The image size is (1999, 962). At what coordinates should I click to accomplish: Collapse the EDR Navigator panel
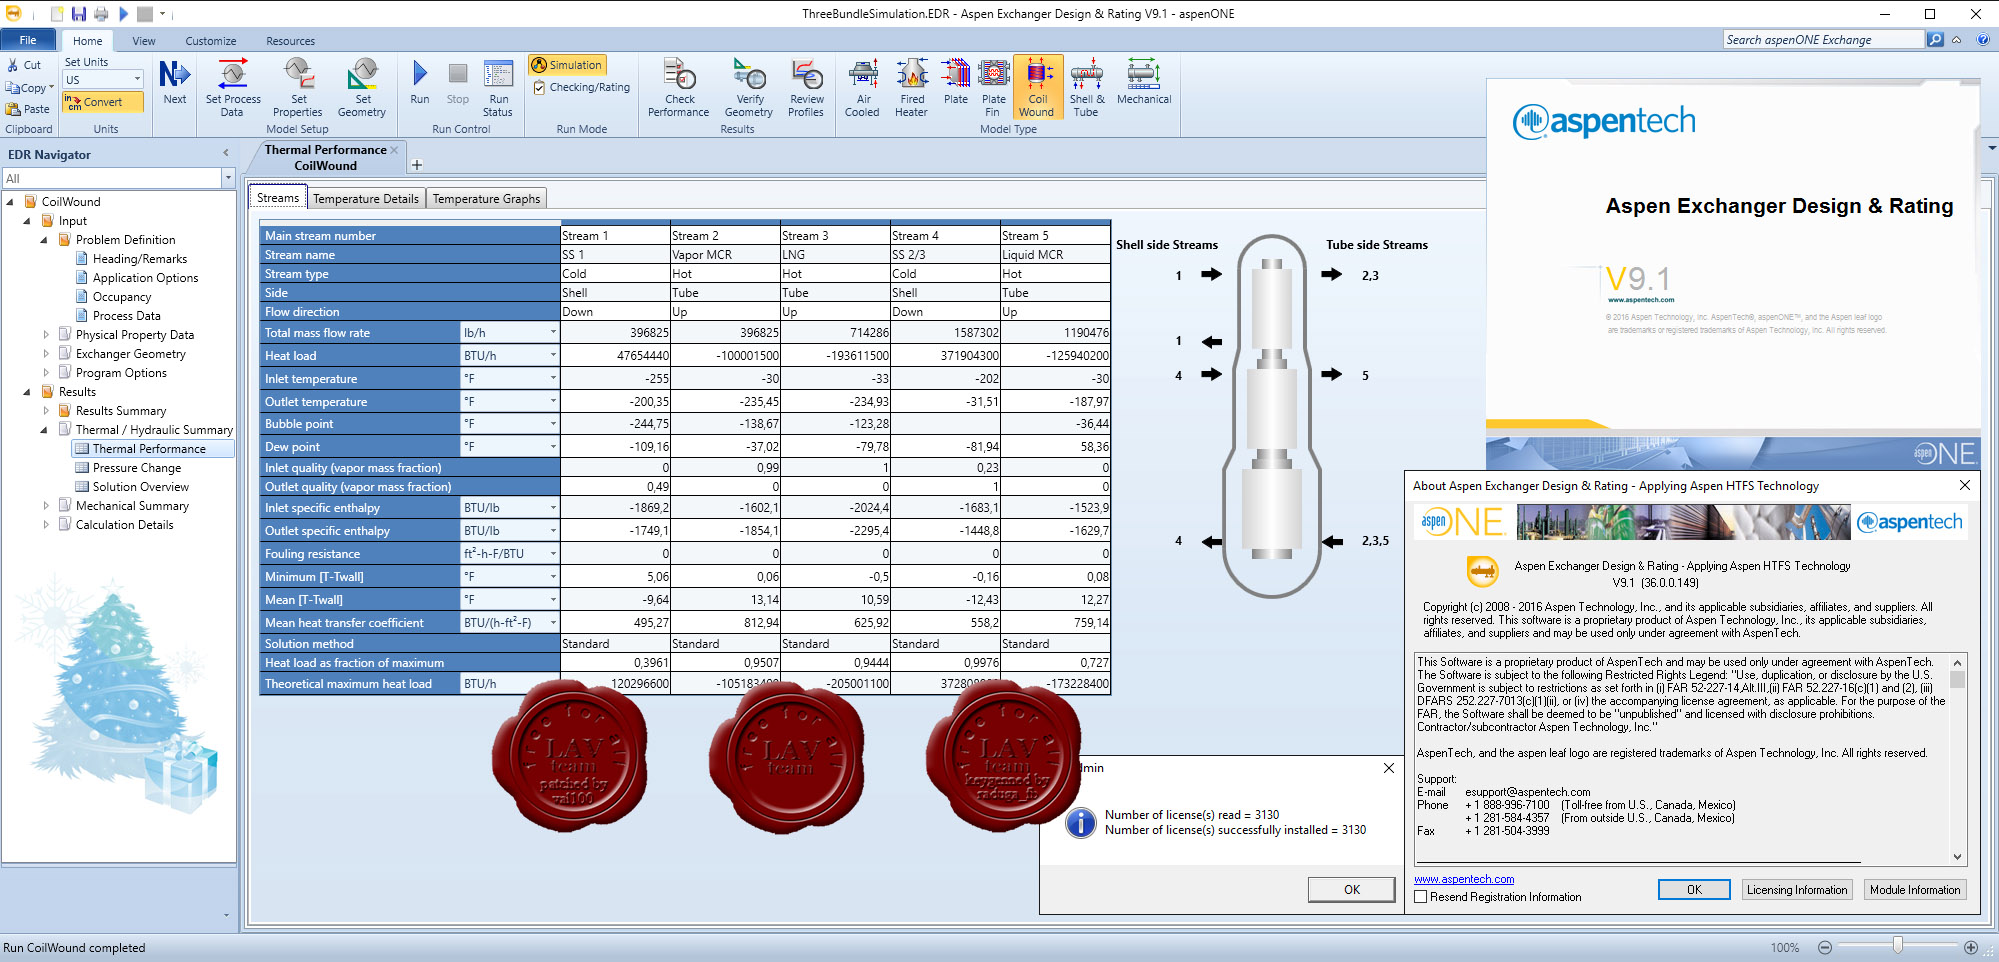click(226, 153)
